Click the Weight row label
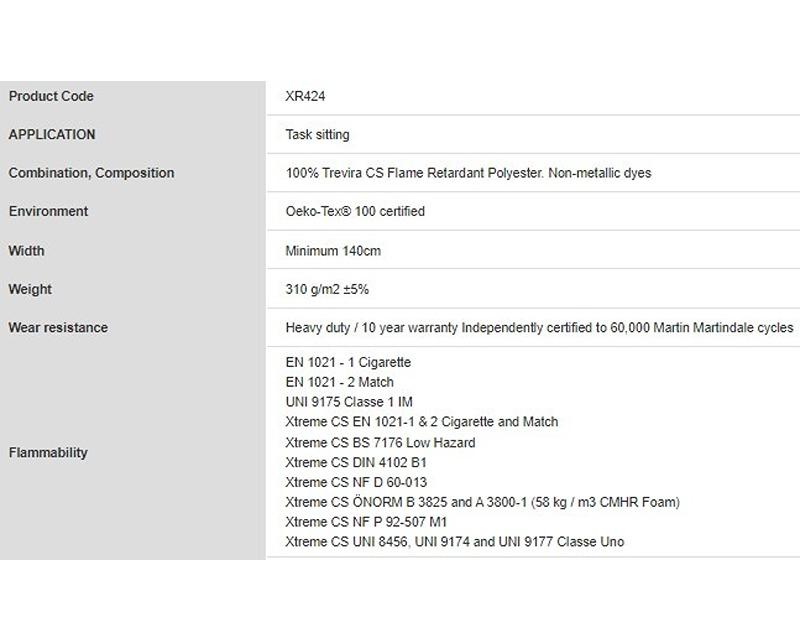 (x=30, y=289)
